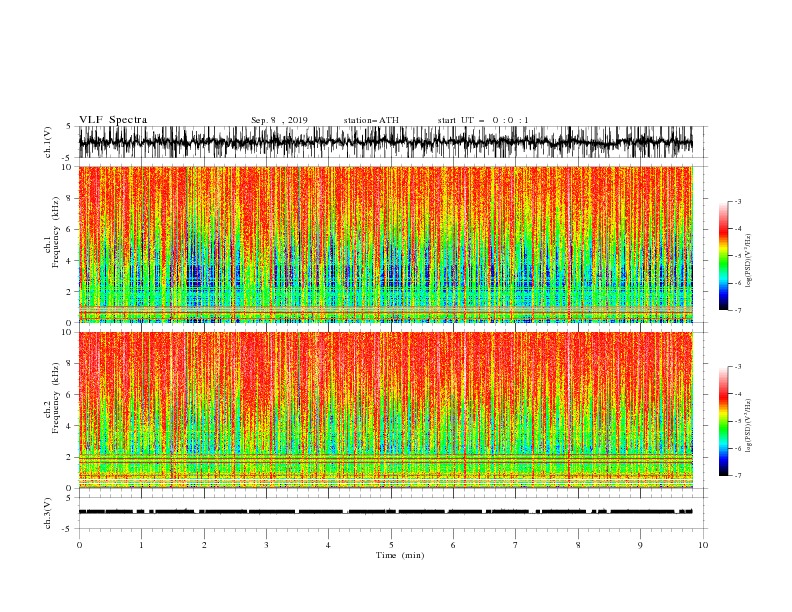Click the log(PSD) label of ch.1 colorbar
This screenshot has height=612, width=792.
(748, 261)
